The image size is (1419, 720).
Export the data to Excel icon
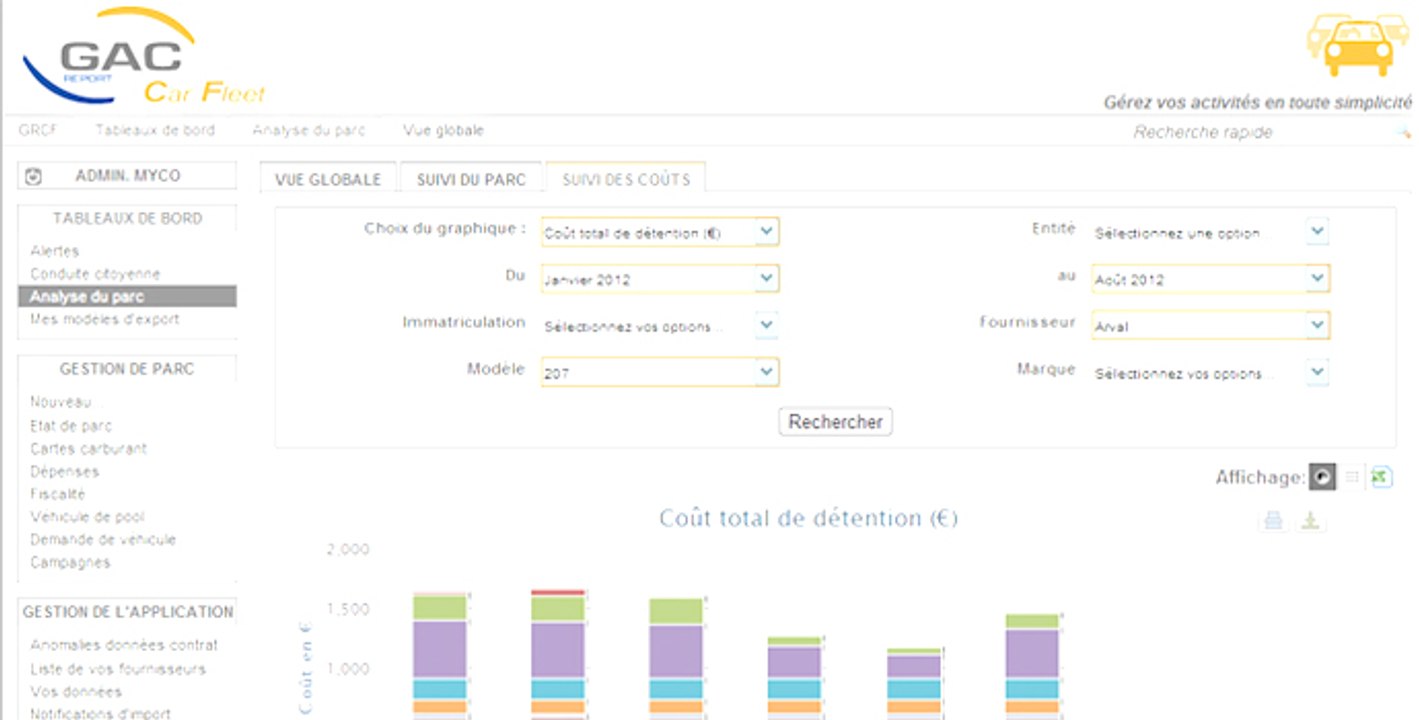(x=1381, y=478)
